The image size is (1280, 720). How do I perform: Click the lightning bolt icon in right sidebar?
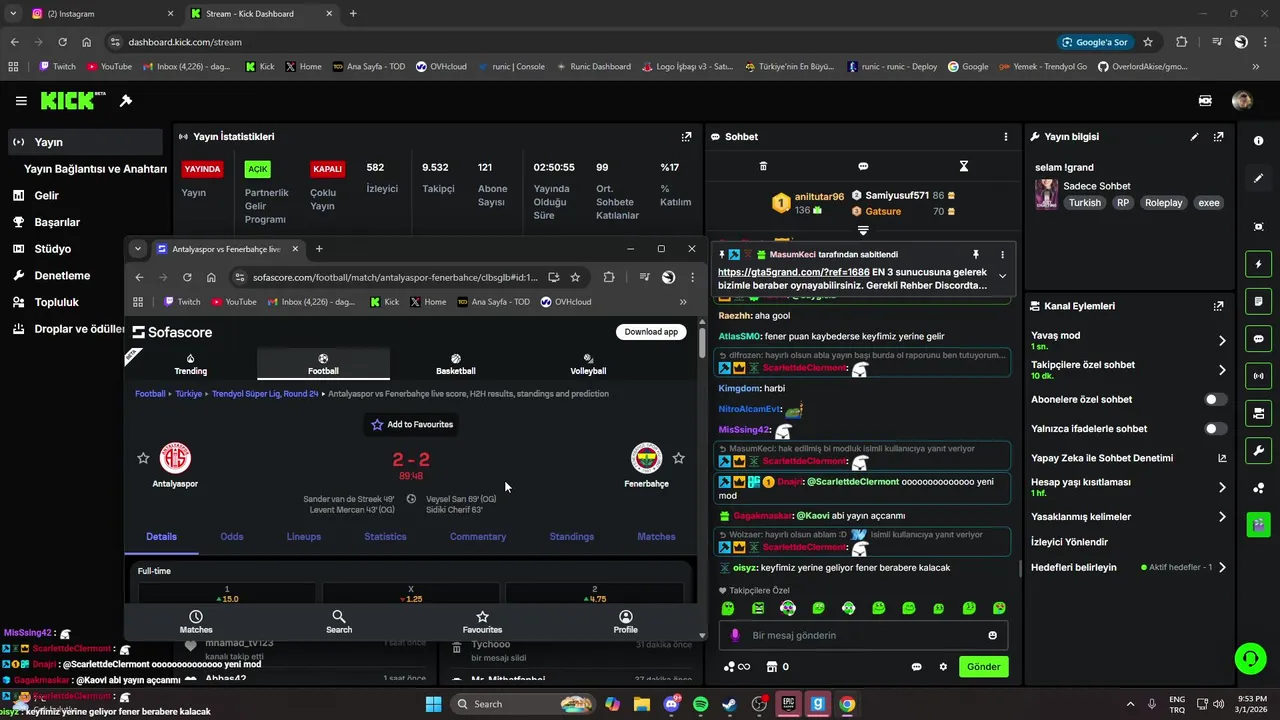[x=1259, y=264]
